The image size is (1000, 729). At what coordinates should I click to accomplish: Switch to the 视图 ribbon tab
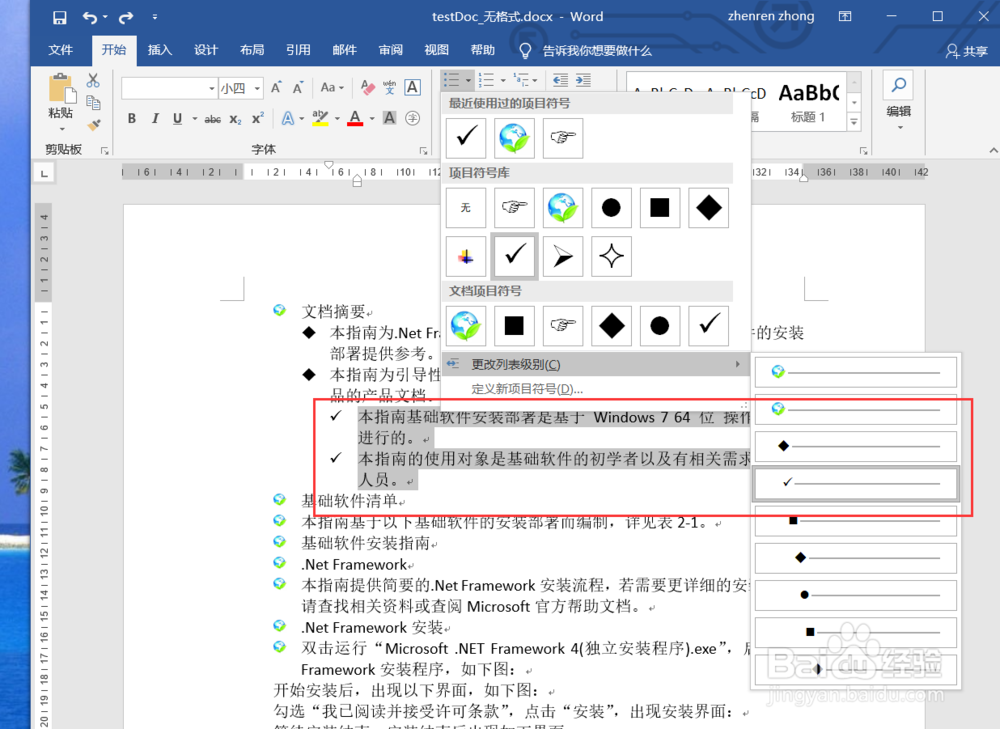coord(436,50)
